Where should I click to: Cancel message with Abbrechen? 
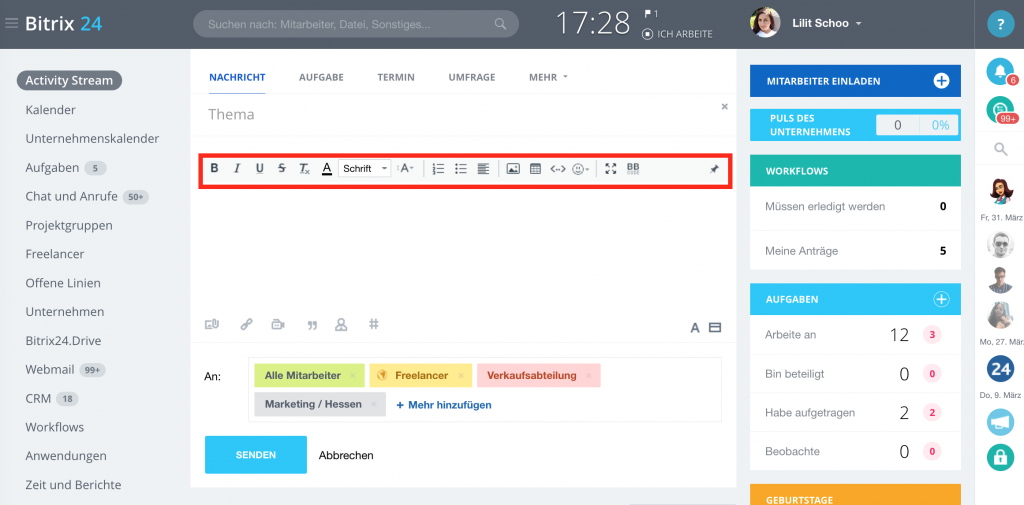346,455
